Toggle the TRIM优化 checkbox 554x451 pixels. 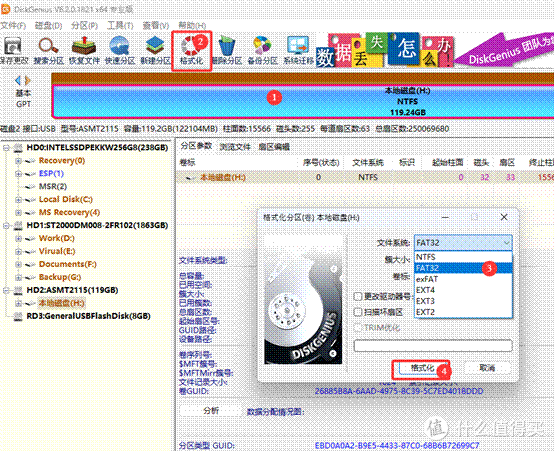tap(358, 328)
